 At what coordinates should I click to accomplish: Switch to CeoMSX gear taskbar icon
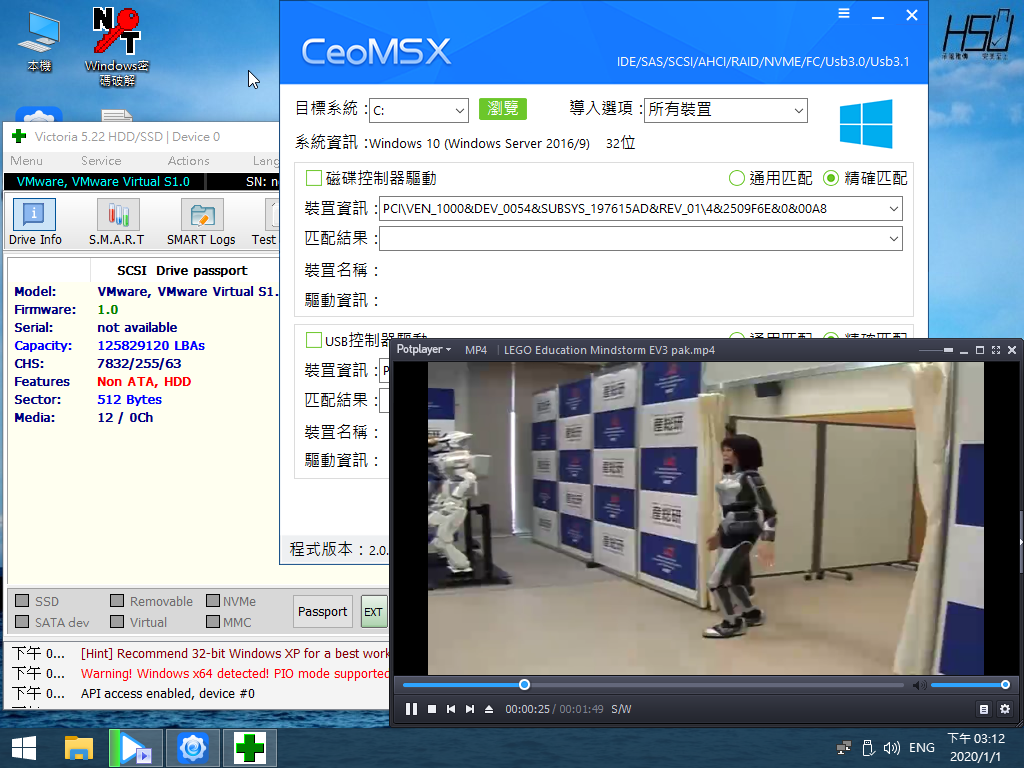193,748
